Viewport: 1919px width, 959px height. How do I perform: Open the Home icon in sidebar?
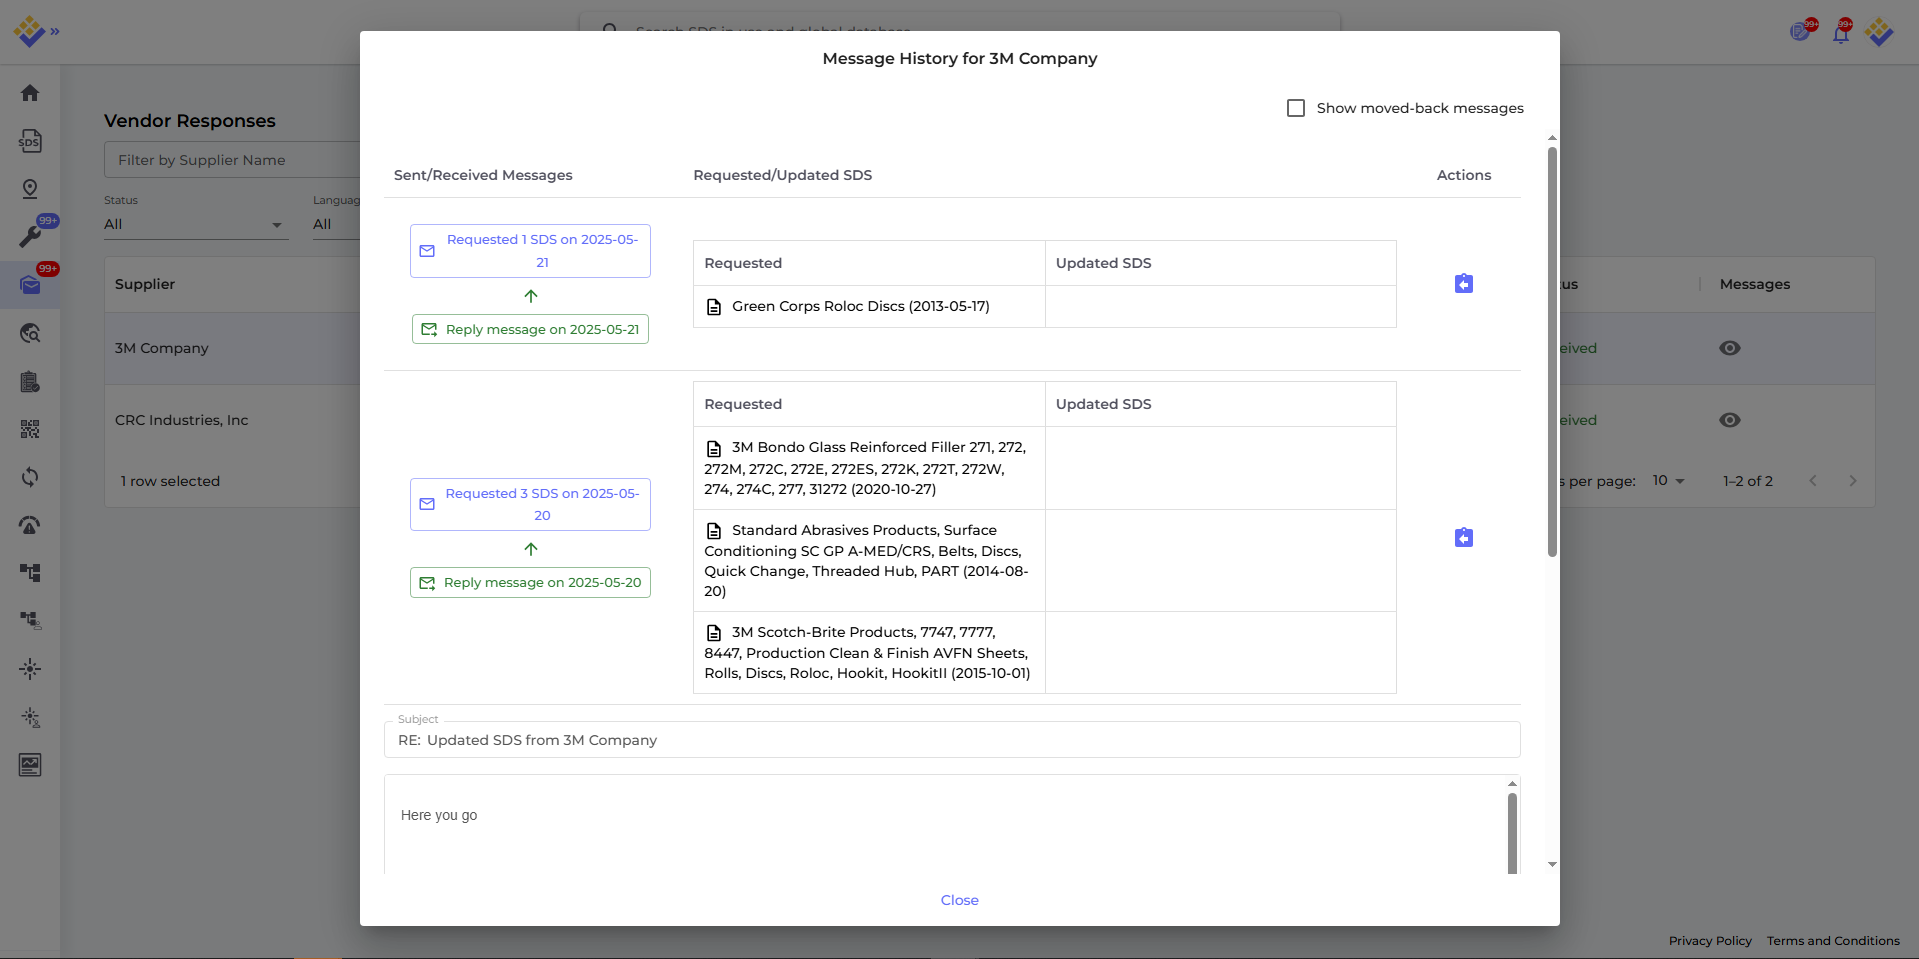click(x=30, y=93)
